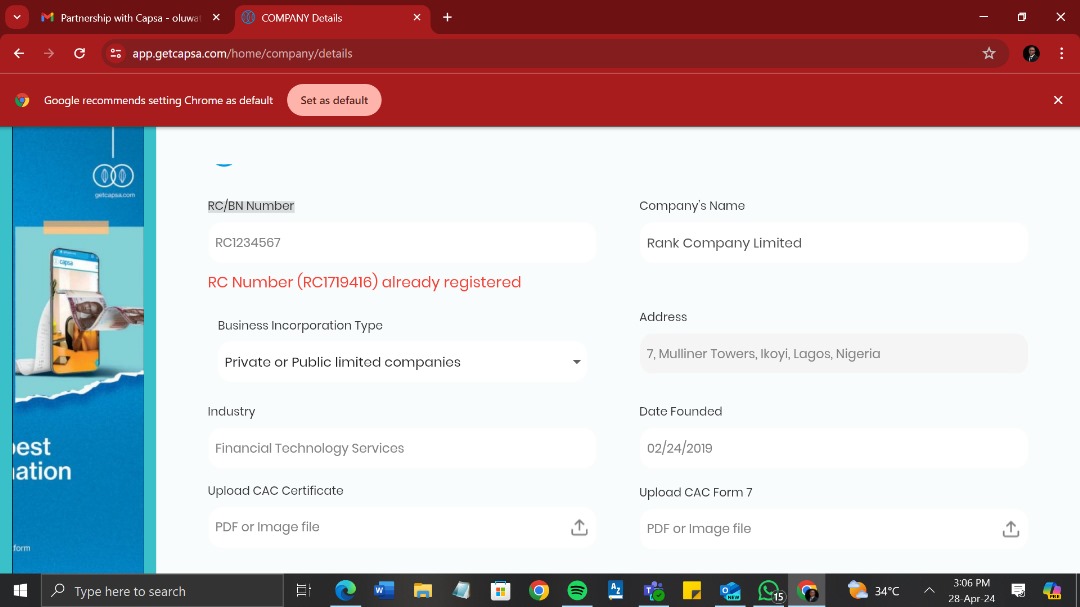Open the Chrome icon beside Microsoft Store
Screen dimensions: 1080x607
point(539,590)
